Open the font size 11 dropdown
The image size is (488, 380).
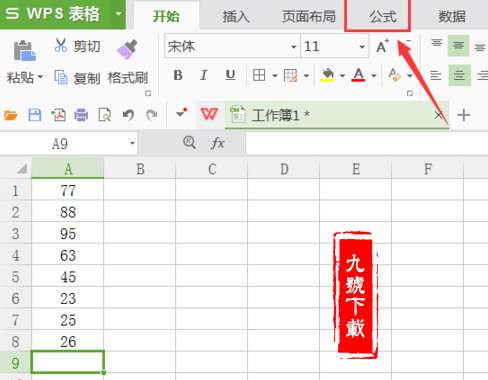click(x=362, y=46)
